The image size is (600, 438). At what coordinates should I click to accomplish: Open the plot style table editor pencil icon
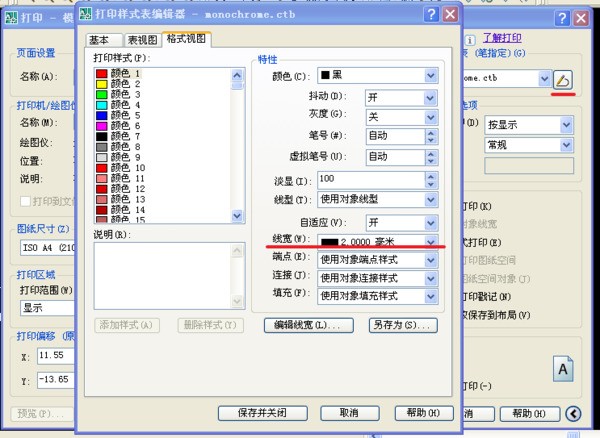point(564,78)
